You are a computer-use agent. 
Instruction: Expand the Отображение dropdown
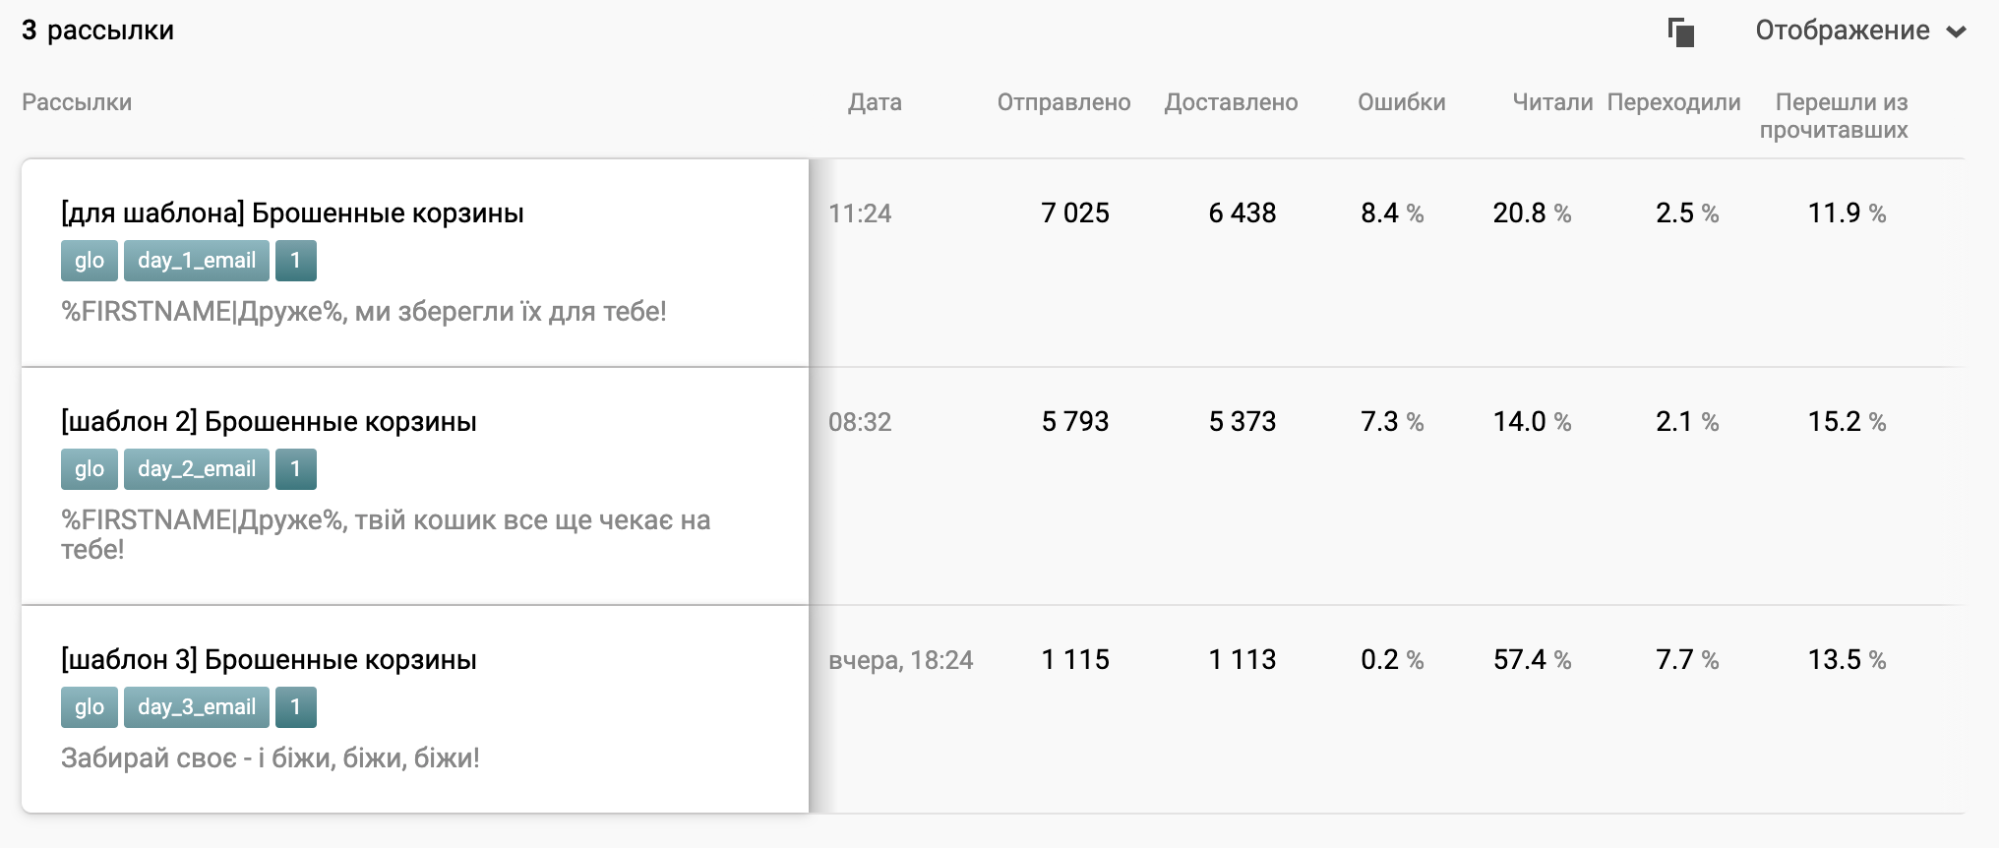(x=1860, y=31)
